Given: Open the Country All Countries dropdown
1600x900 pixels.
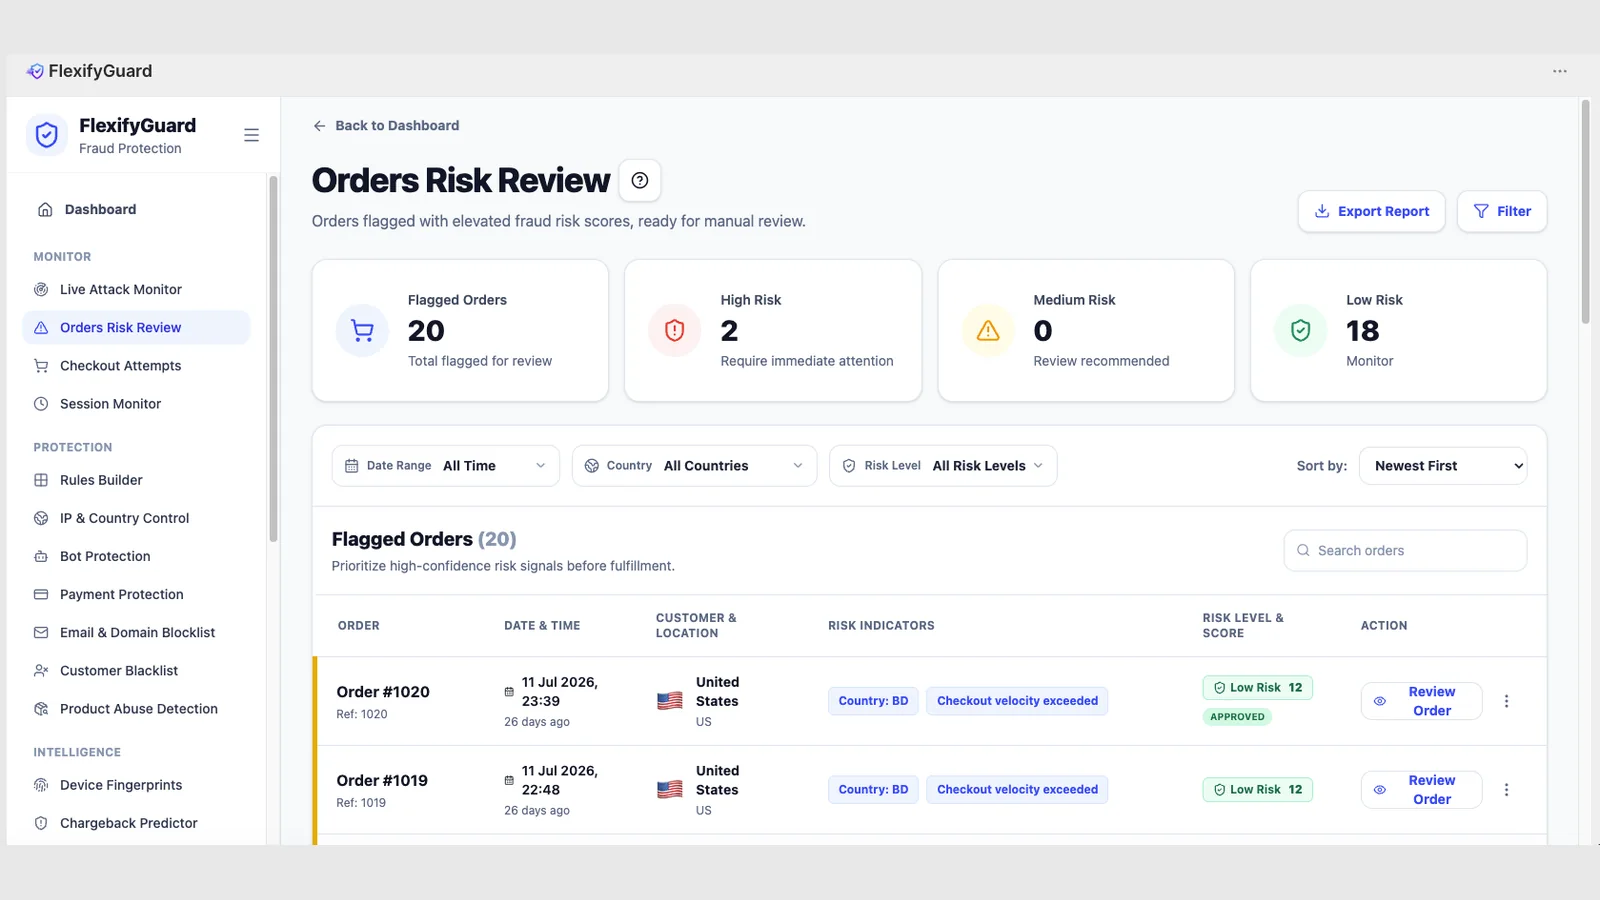Looking at the screenshot, I should [x=694, y=466].
